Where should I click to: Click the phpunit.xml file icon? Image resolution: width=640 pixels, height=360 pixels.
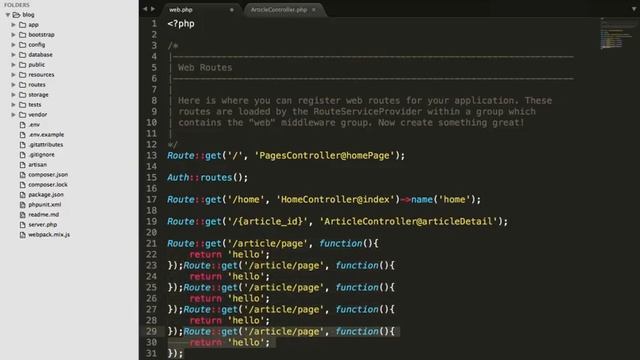23,205
